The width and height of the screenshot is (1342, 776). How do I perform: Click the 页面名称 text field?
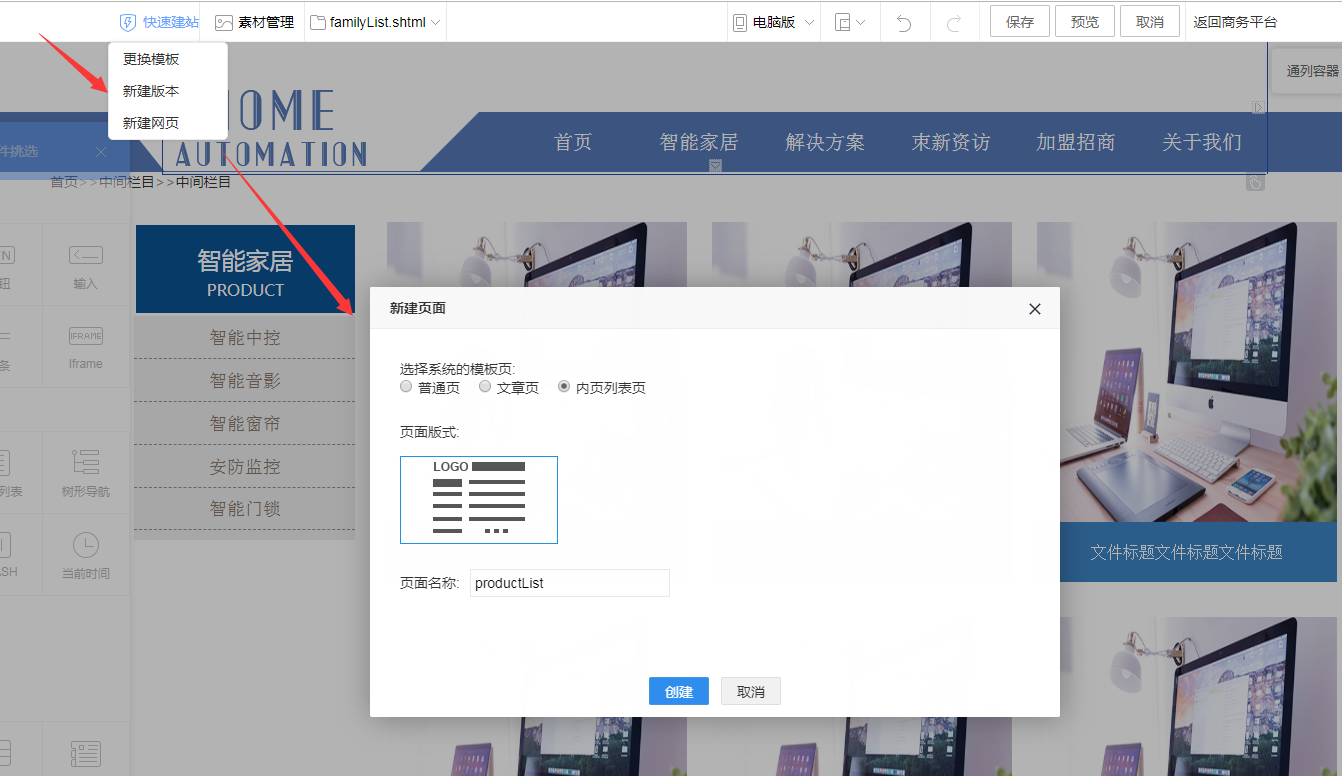coord(569,583)
